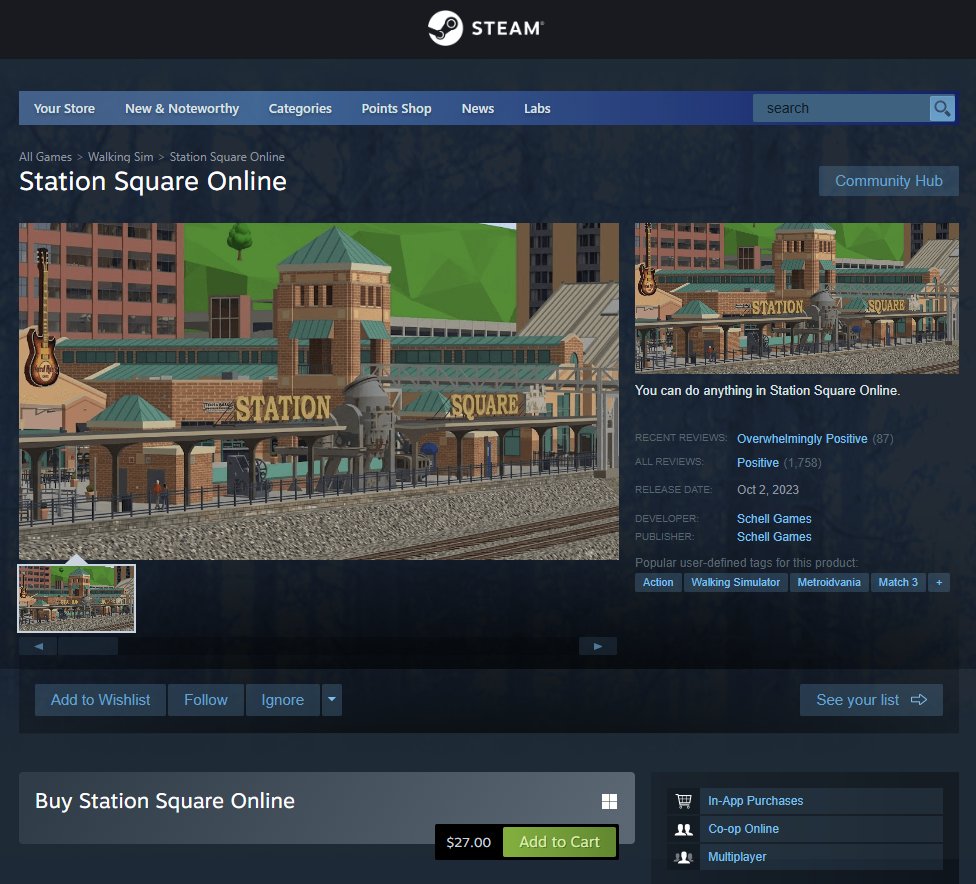976x884 pixels.
Task: Follow Station Square Online
Action: coord(205,700)
